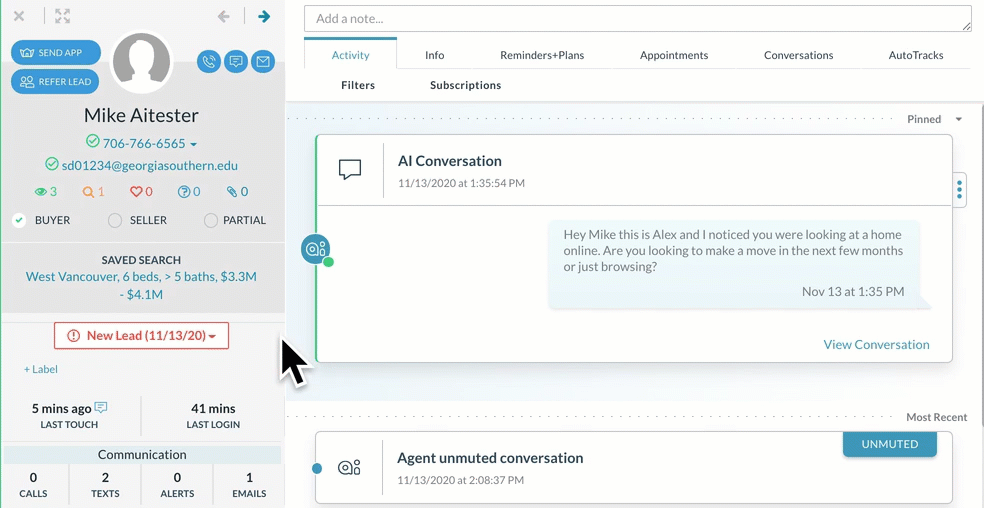984x508 pixels.
Task: Expand lead panel to fullscreen
Action: pyautogui.click(x=62, y=16)
